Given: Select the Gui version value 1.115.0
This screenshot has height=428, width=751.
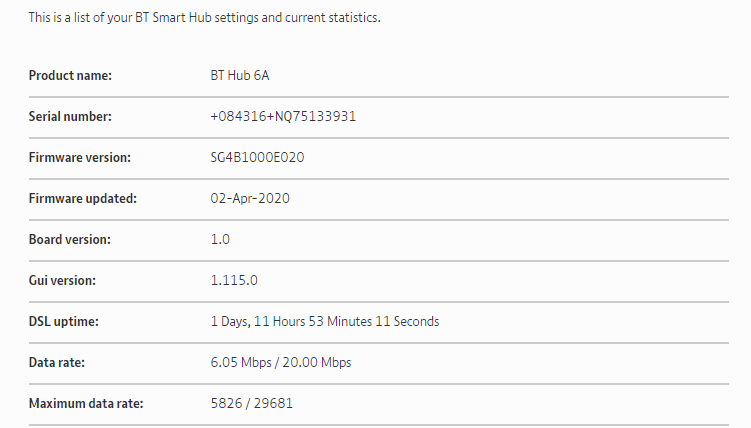Looking at the screenshot, I should pos(234,280).
